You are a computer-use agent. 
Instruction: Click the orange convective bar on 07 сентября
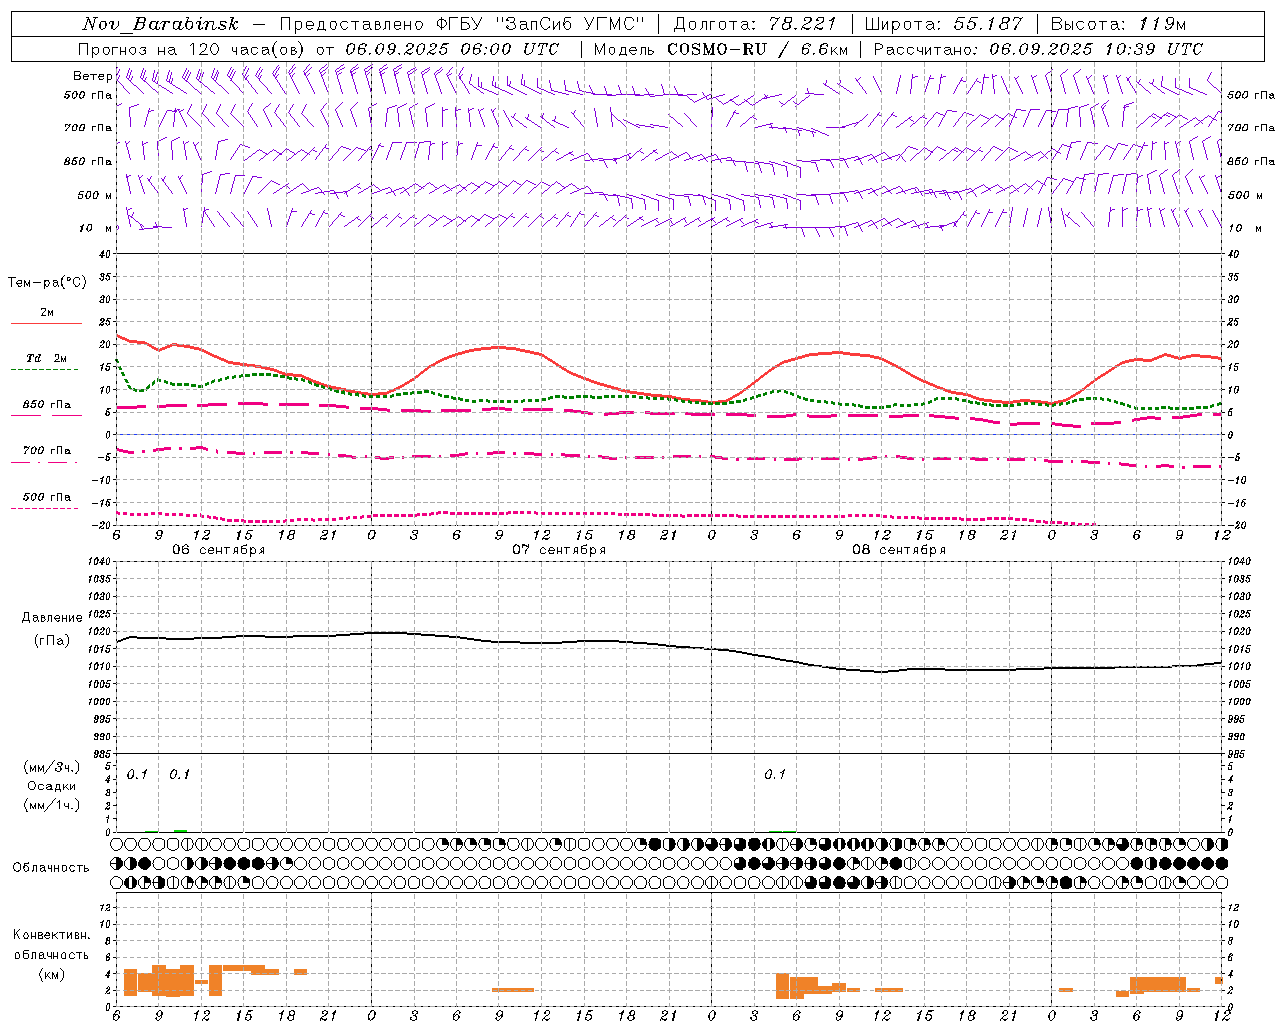click(x=513, y=989)
